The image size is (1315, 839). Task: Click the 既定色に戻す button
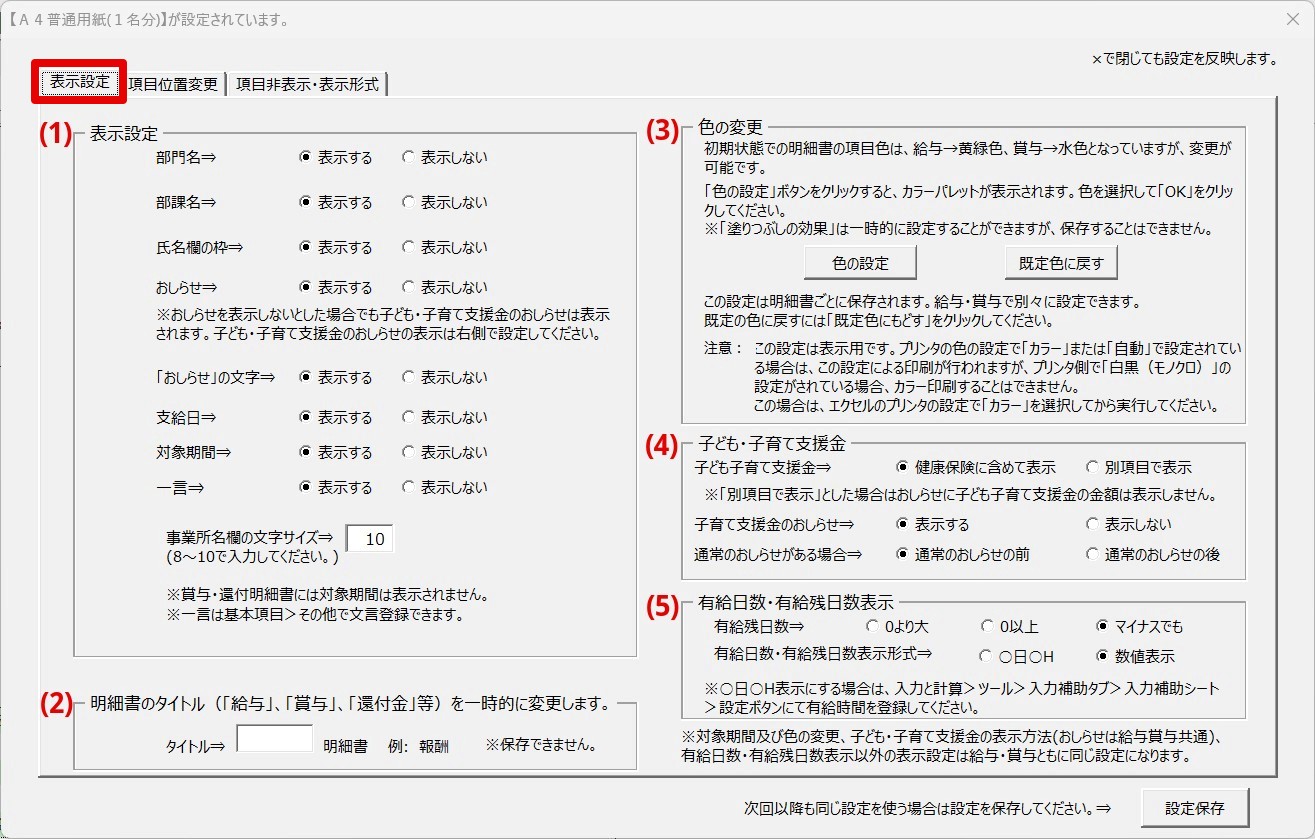1061,263
